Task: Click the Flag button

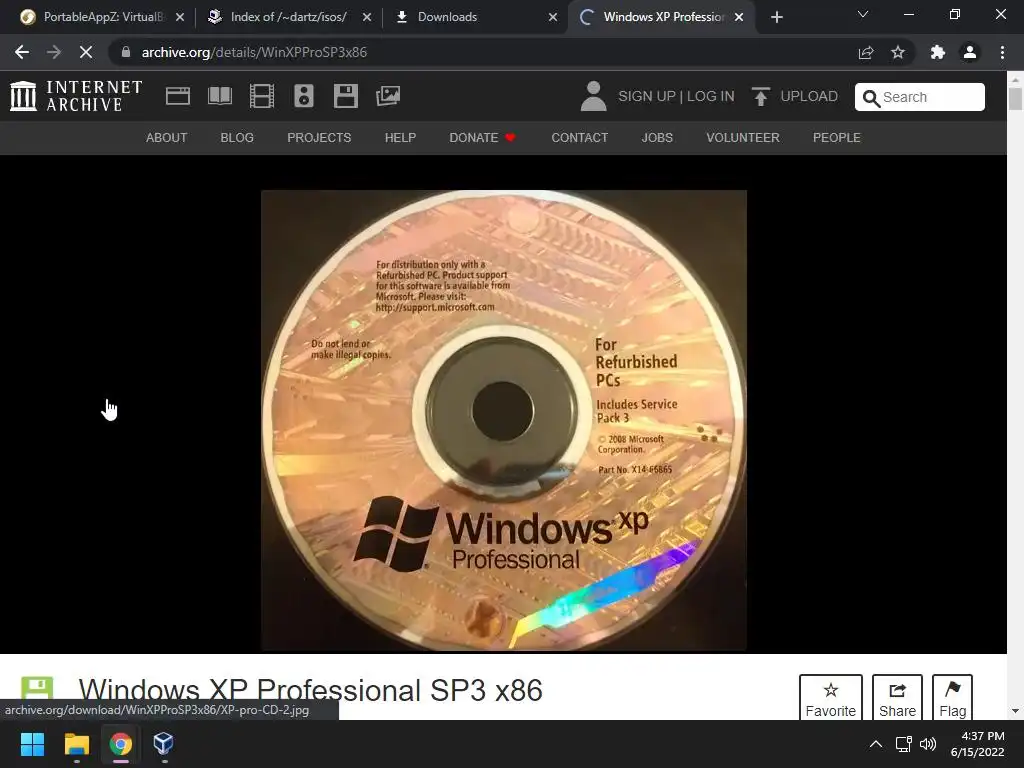Action: [952, 697]
